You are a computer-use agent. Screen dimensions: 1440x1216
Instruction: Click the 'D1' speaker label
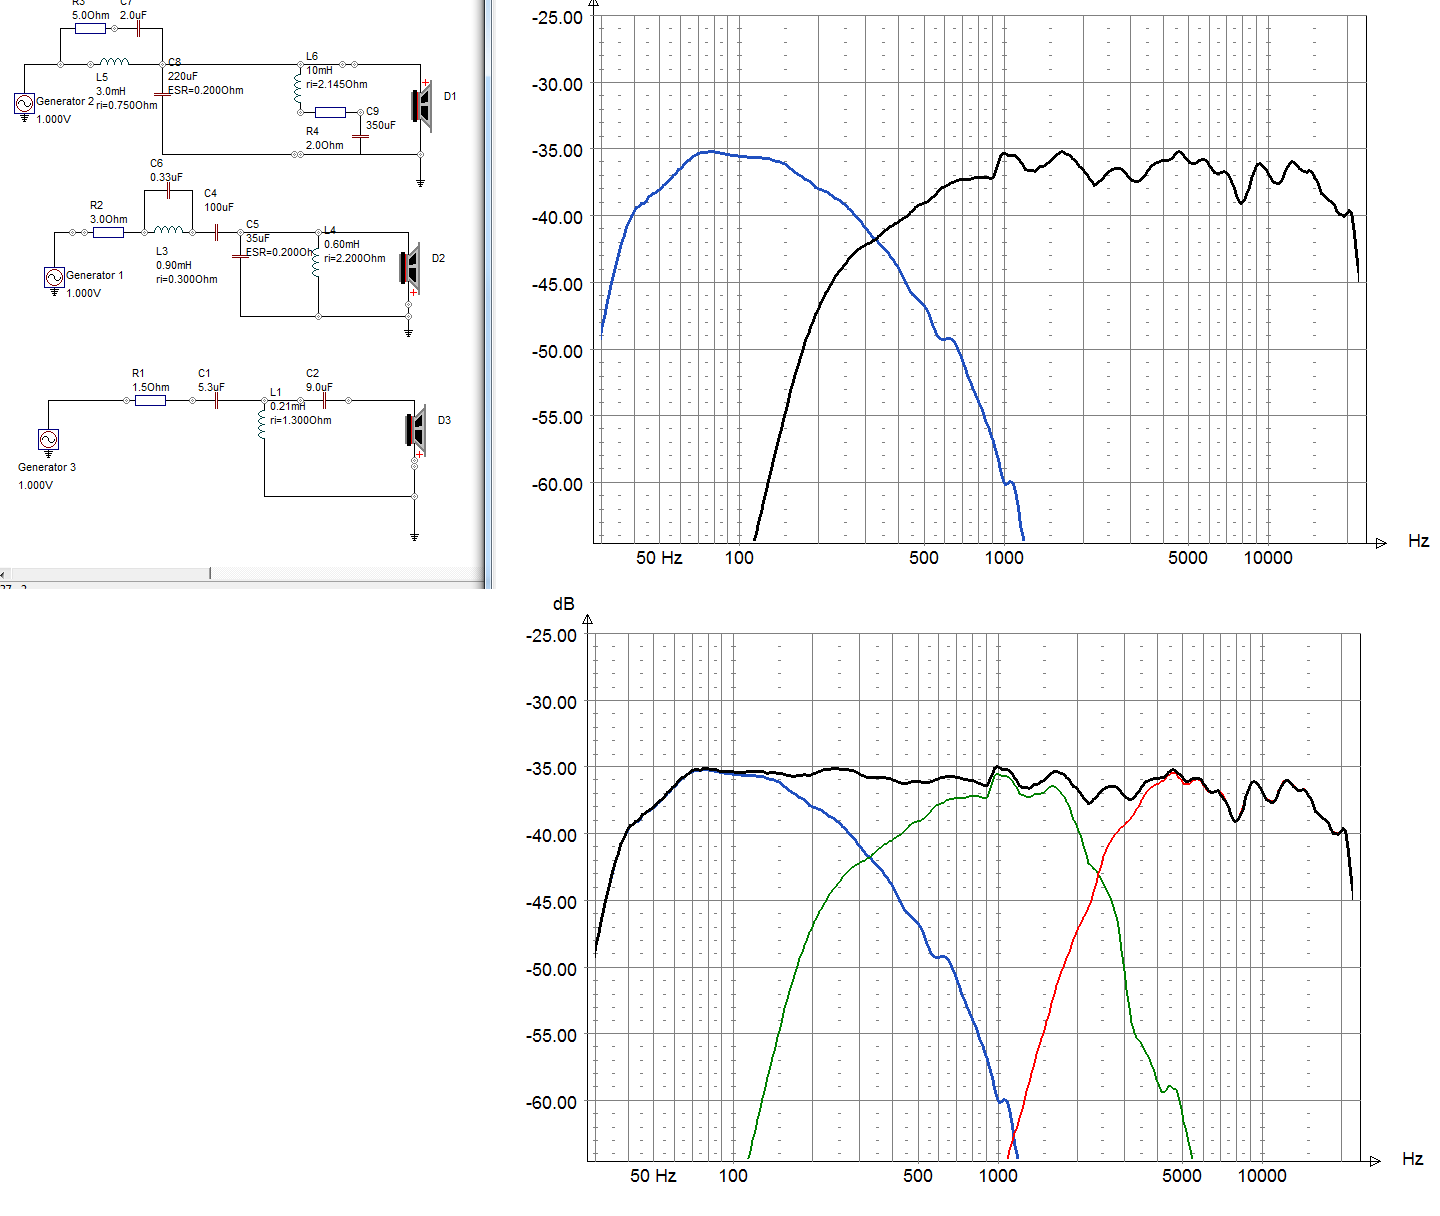pos(450,96)
